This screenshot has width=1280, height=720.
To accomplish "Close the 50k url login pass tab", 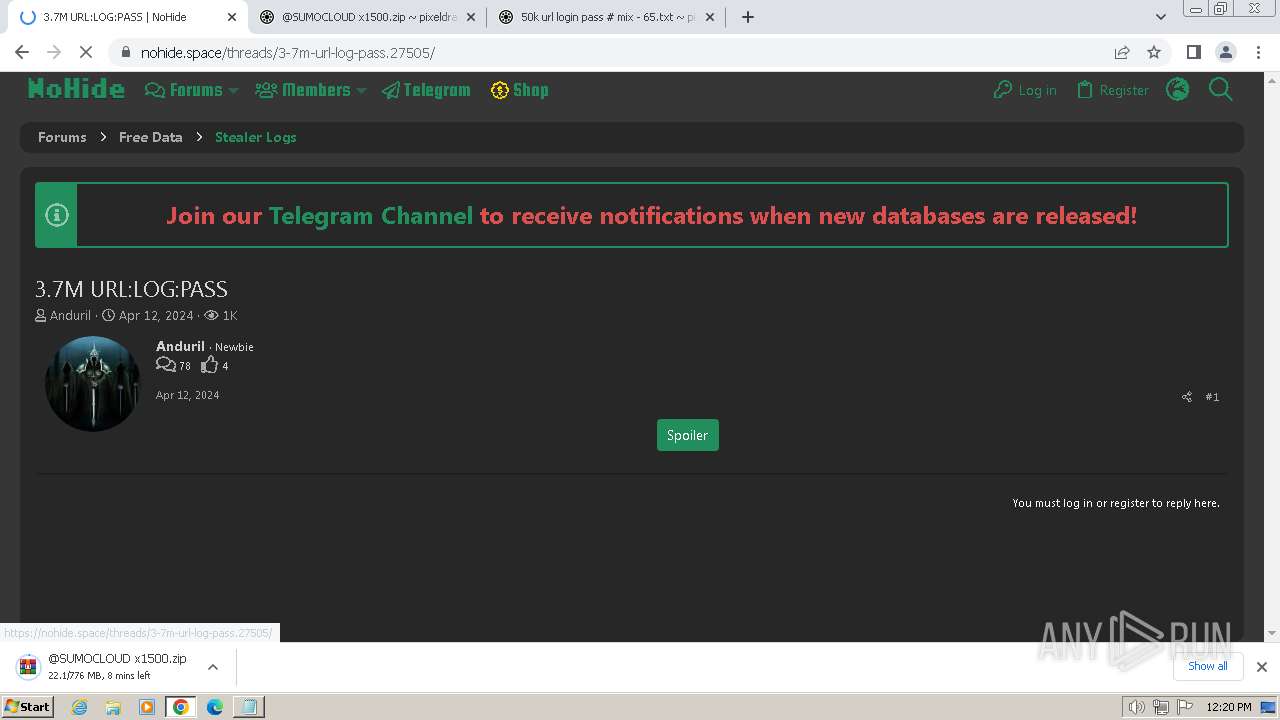I will [x=710, y=17].
